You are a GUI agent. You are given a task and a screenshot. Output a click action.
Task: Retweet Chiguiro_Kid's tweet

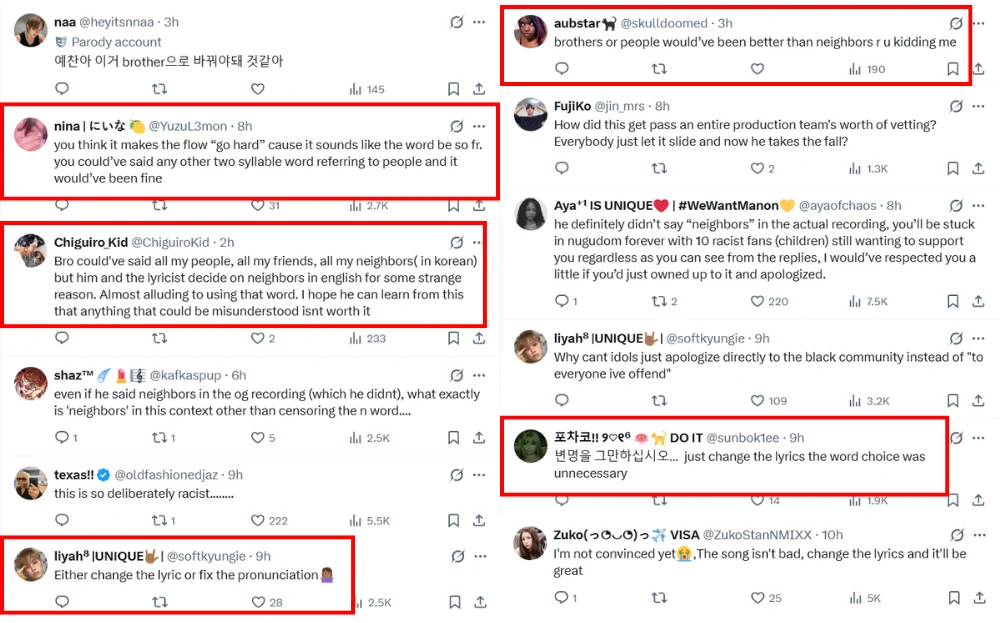159,339
